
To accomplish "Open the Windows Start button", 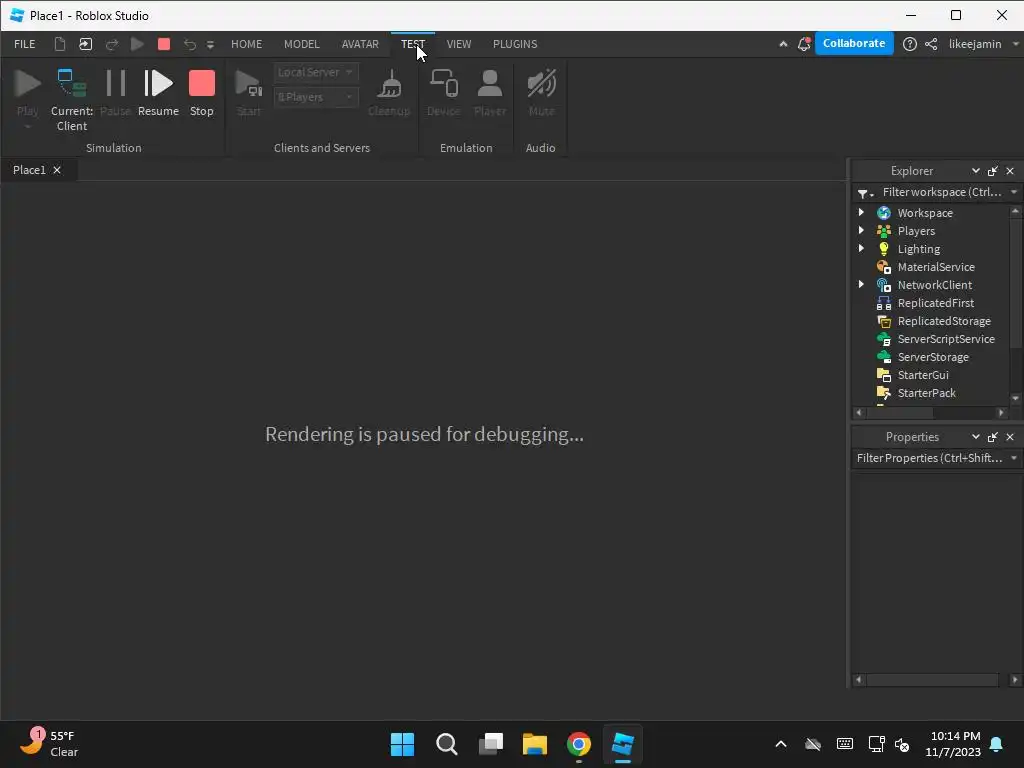I will [402, 744].
